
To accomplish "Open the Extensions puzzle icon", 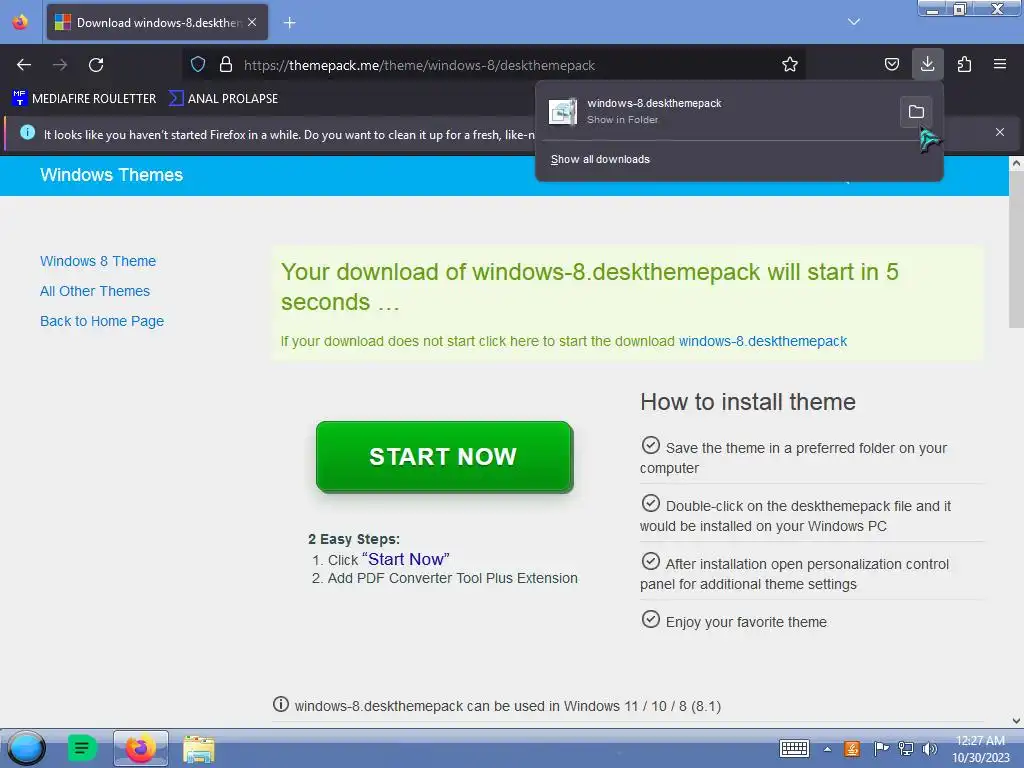I will (x=964, y=65).
